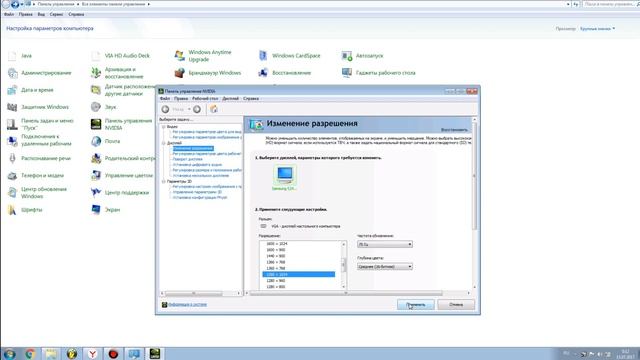640x360 pixels.
Task: Select resolution 1440 x 900 in list
Action: coord(276,256)
